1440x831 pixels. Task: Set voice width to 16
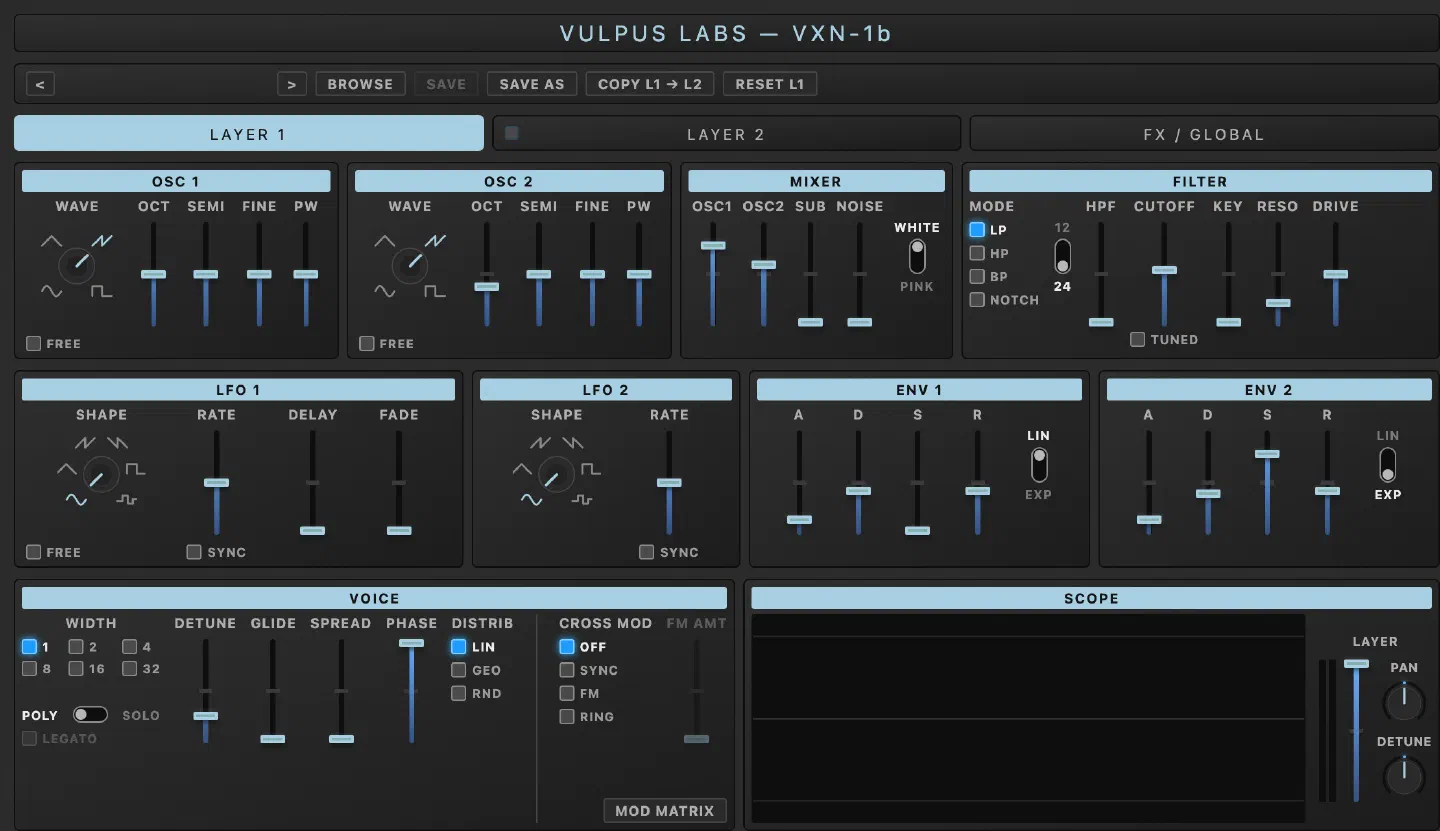(76, 669)
